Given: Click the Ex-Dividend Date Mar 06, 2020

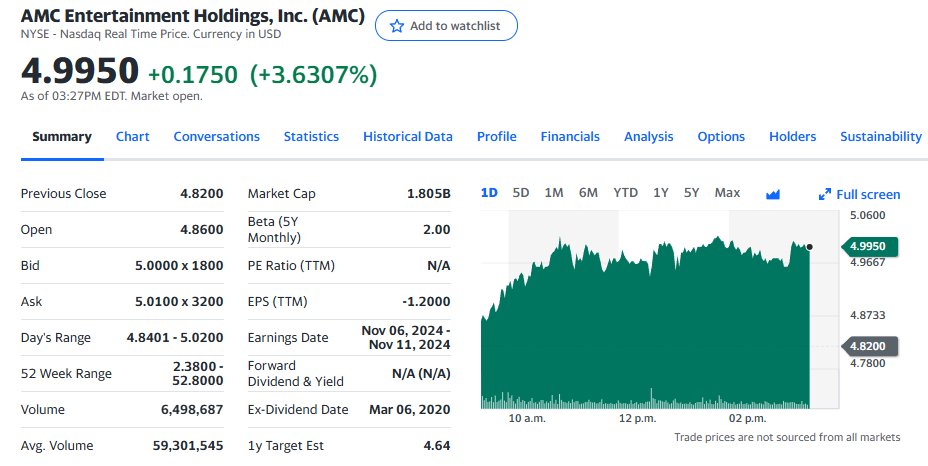Looking at the screenshot, I should [x=410, y=410].
